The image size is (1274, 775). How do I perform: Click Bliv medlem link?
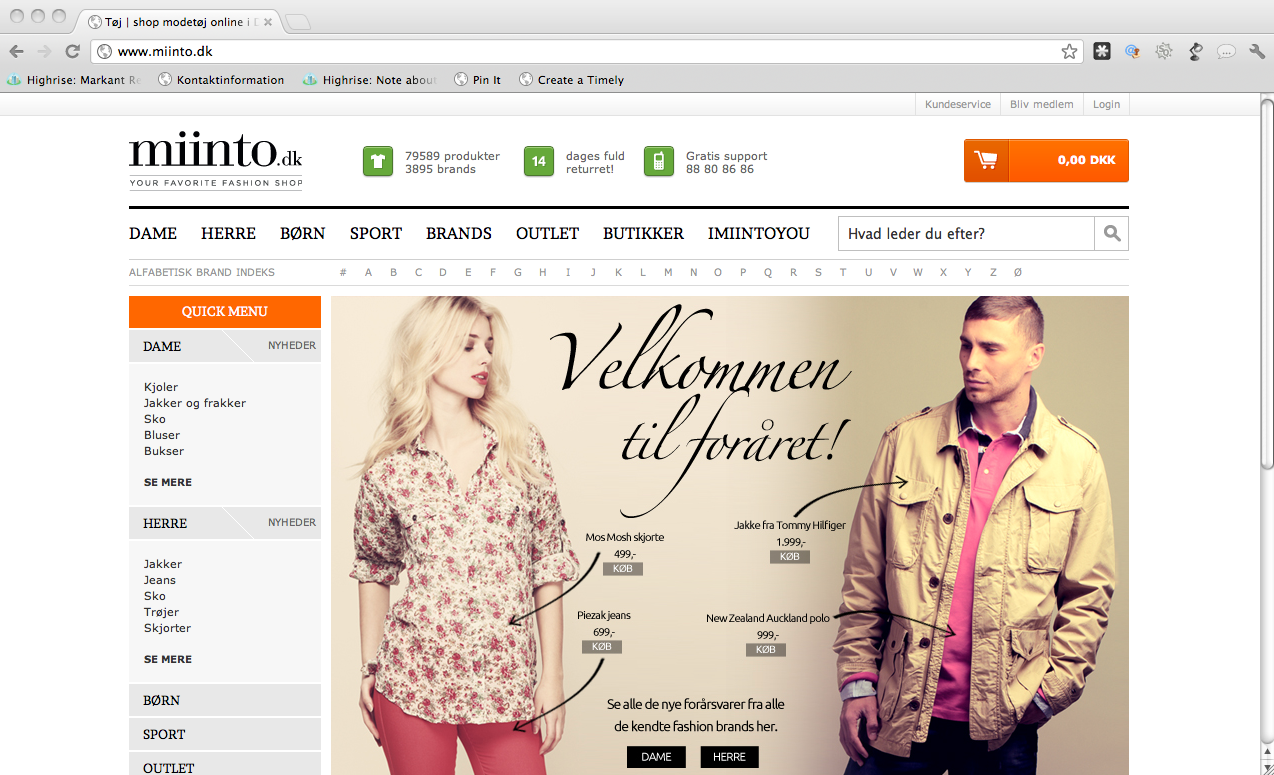click(x=1041, y=104)
